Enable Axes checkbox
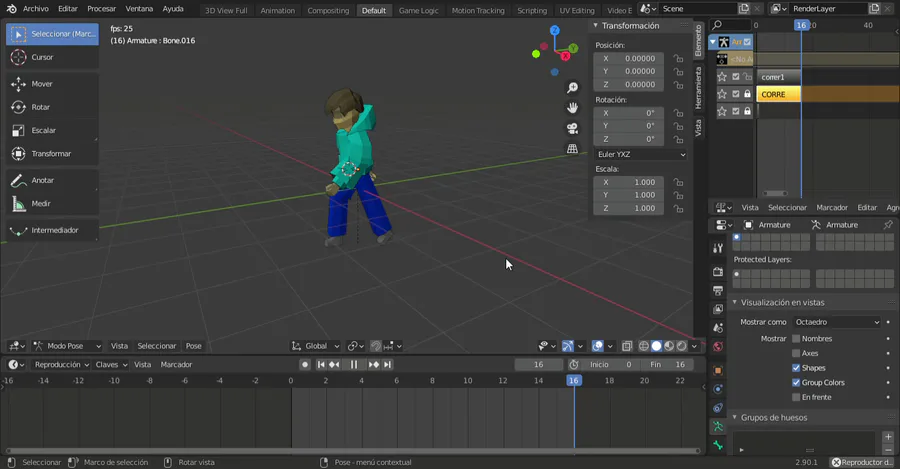The height and width of the screenshot is (469, 900). click(796, 353)
